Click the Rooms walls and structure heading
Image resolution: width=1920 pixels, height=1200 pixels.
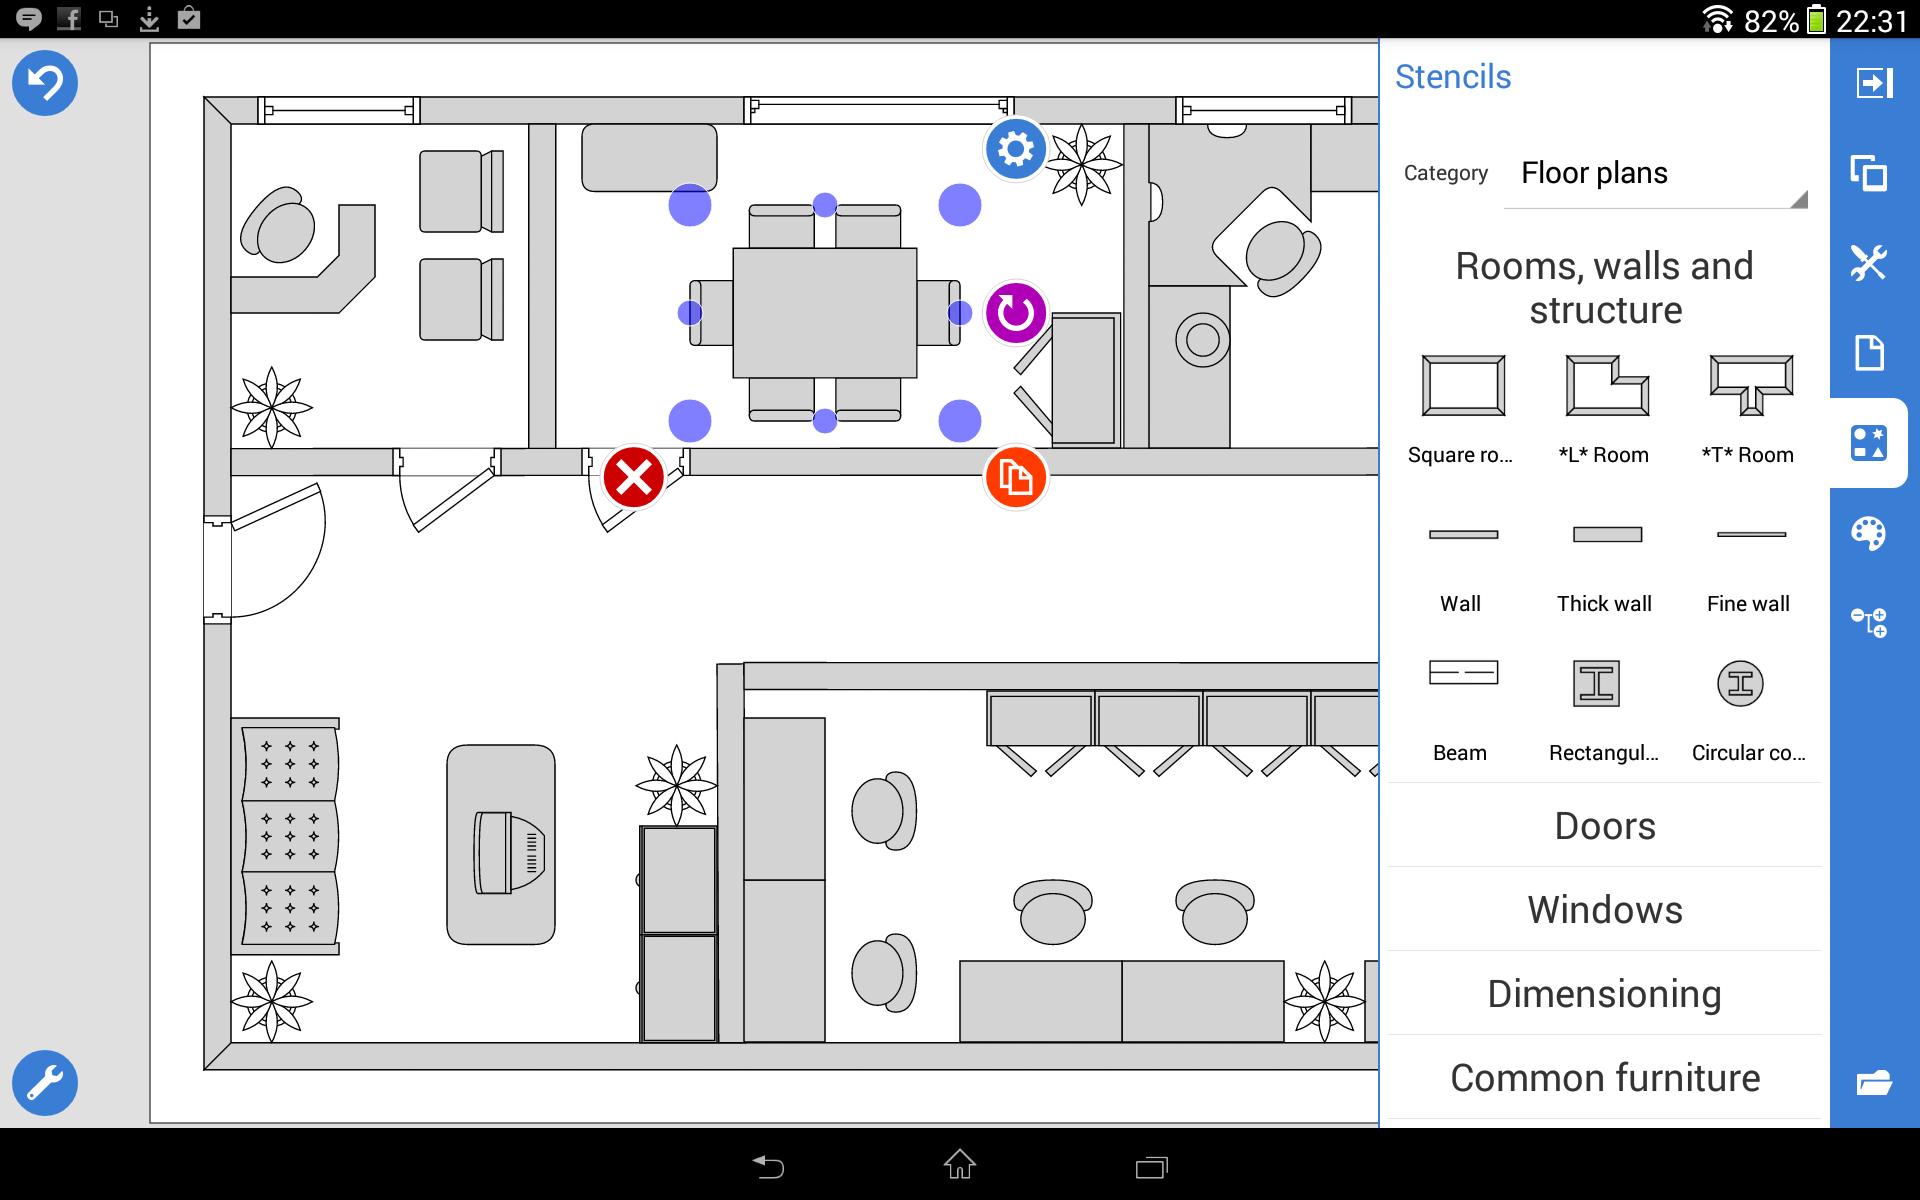[x=1602, y=286]
